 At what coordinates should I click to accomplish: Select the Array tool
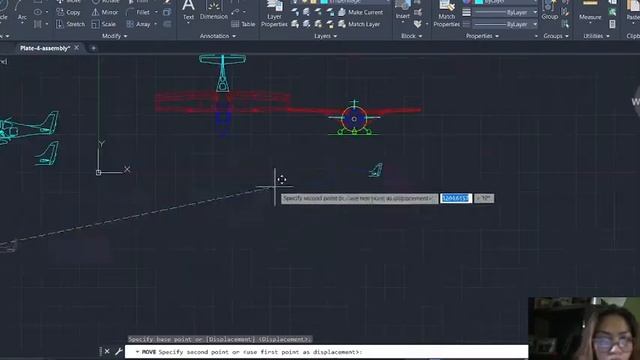pyautogui.click(x=138, y=24)
